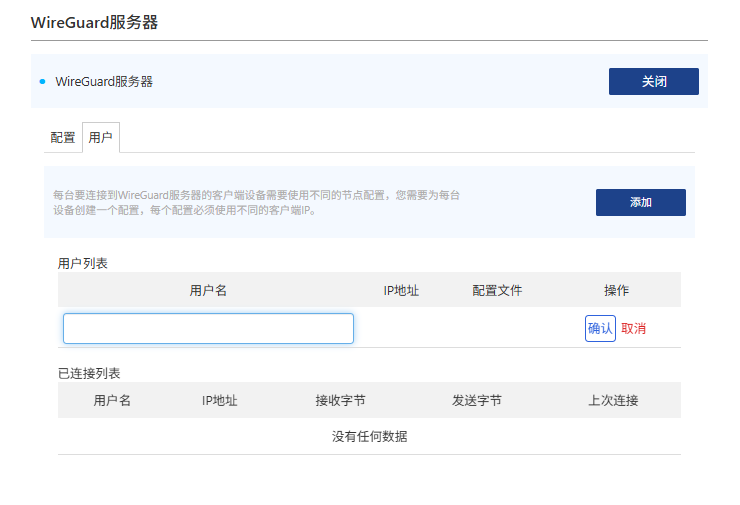Click the 添加 button to add a user
The image size is (740, 505).
tap(640, 202)
